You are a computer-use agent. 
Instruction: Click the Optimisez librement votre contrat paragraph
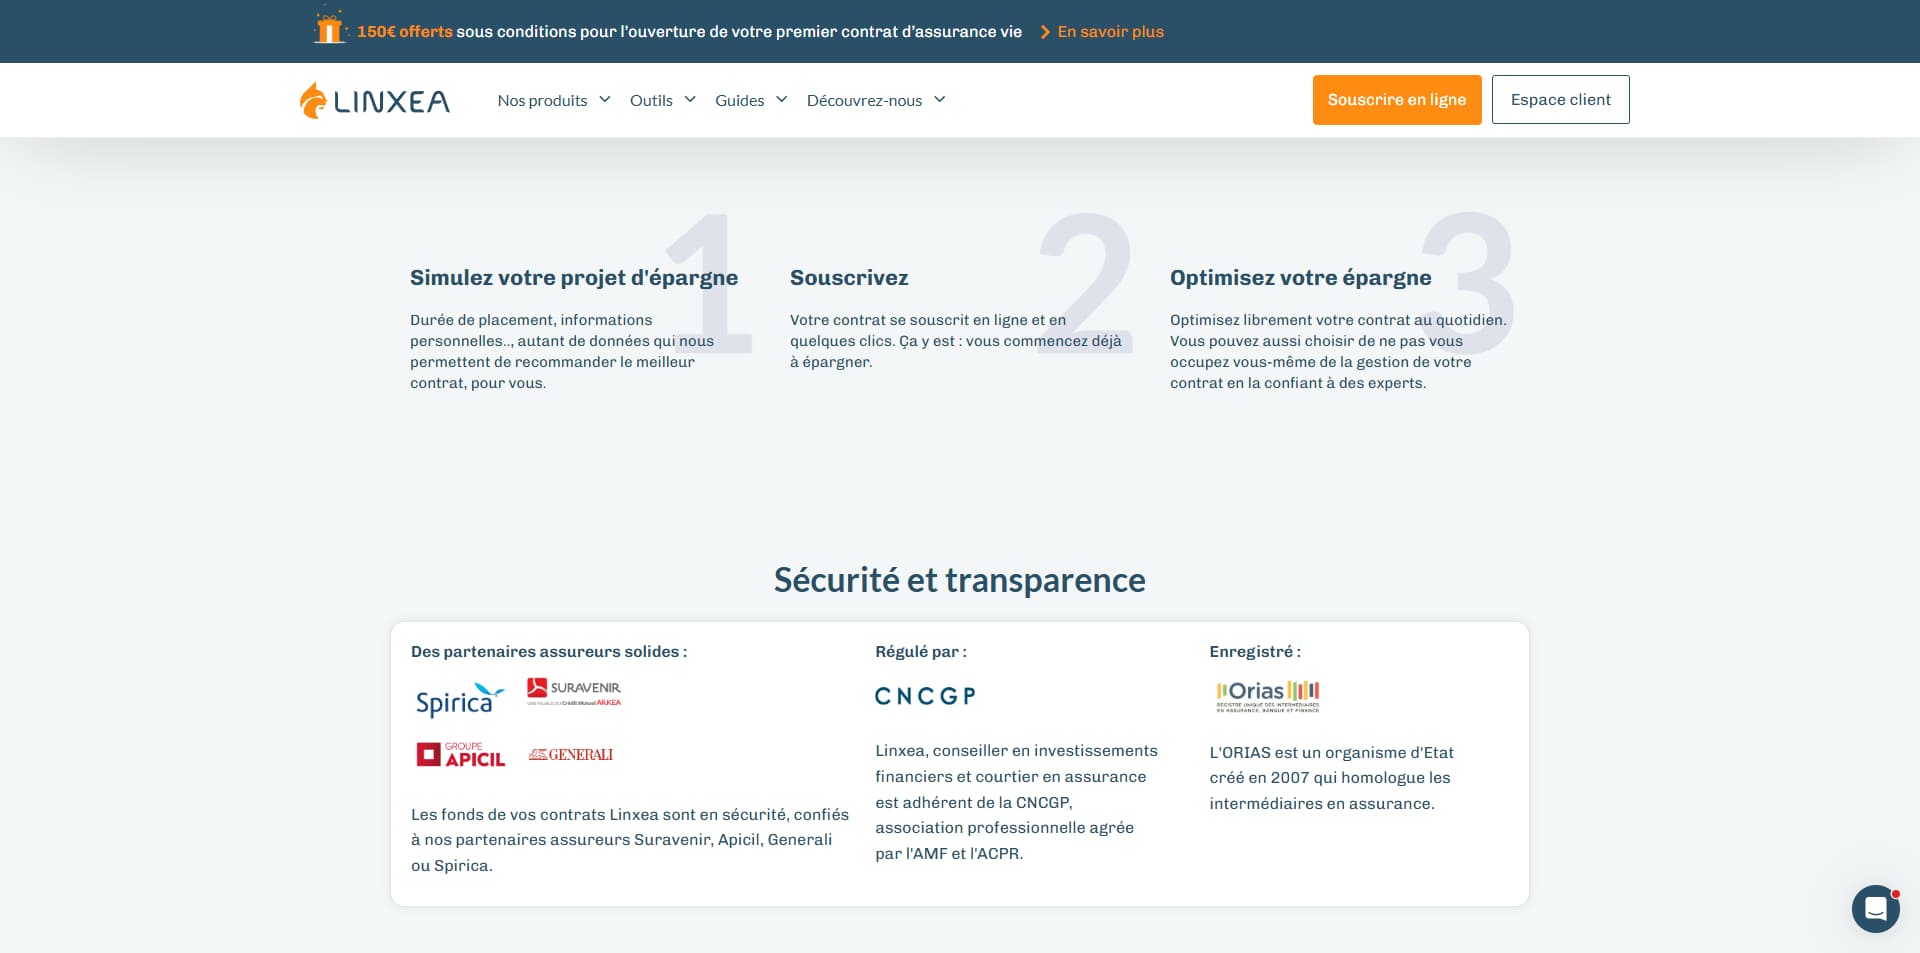1338,352
